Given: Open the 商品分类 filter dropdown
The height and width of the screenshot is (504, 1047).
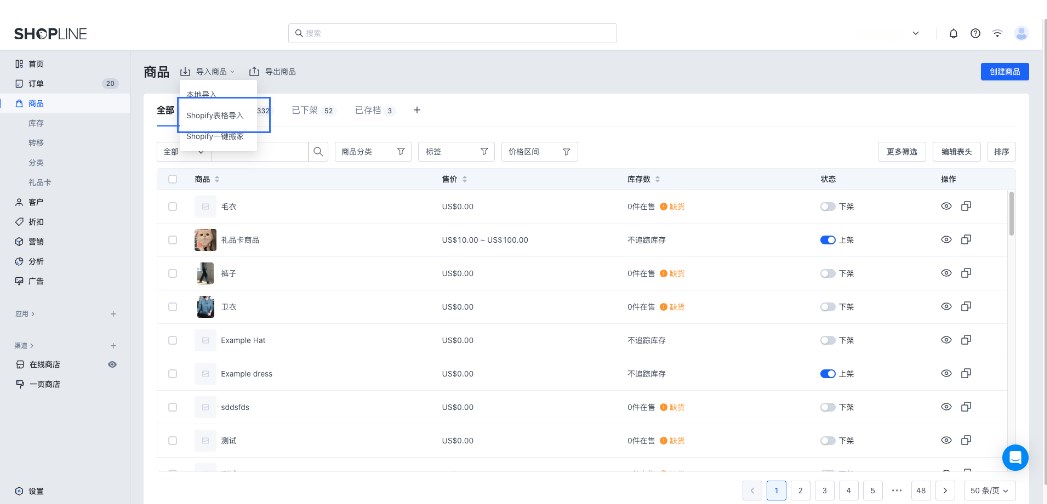Looking at the screenshot, I should 374,152.
